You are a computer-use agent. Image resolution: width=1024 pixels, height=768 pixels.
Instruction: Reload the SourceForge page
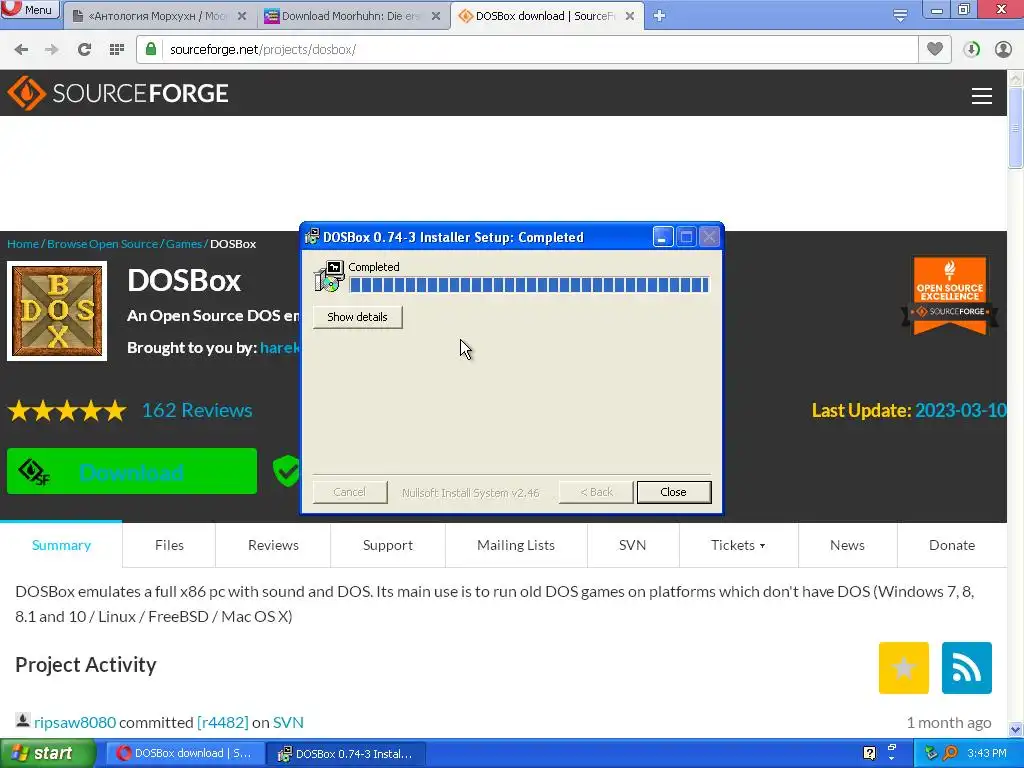pyautogui.click(x=84, y=50)
